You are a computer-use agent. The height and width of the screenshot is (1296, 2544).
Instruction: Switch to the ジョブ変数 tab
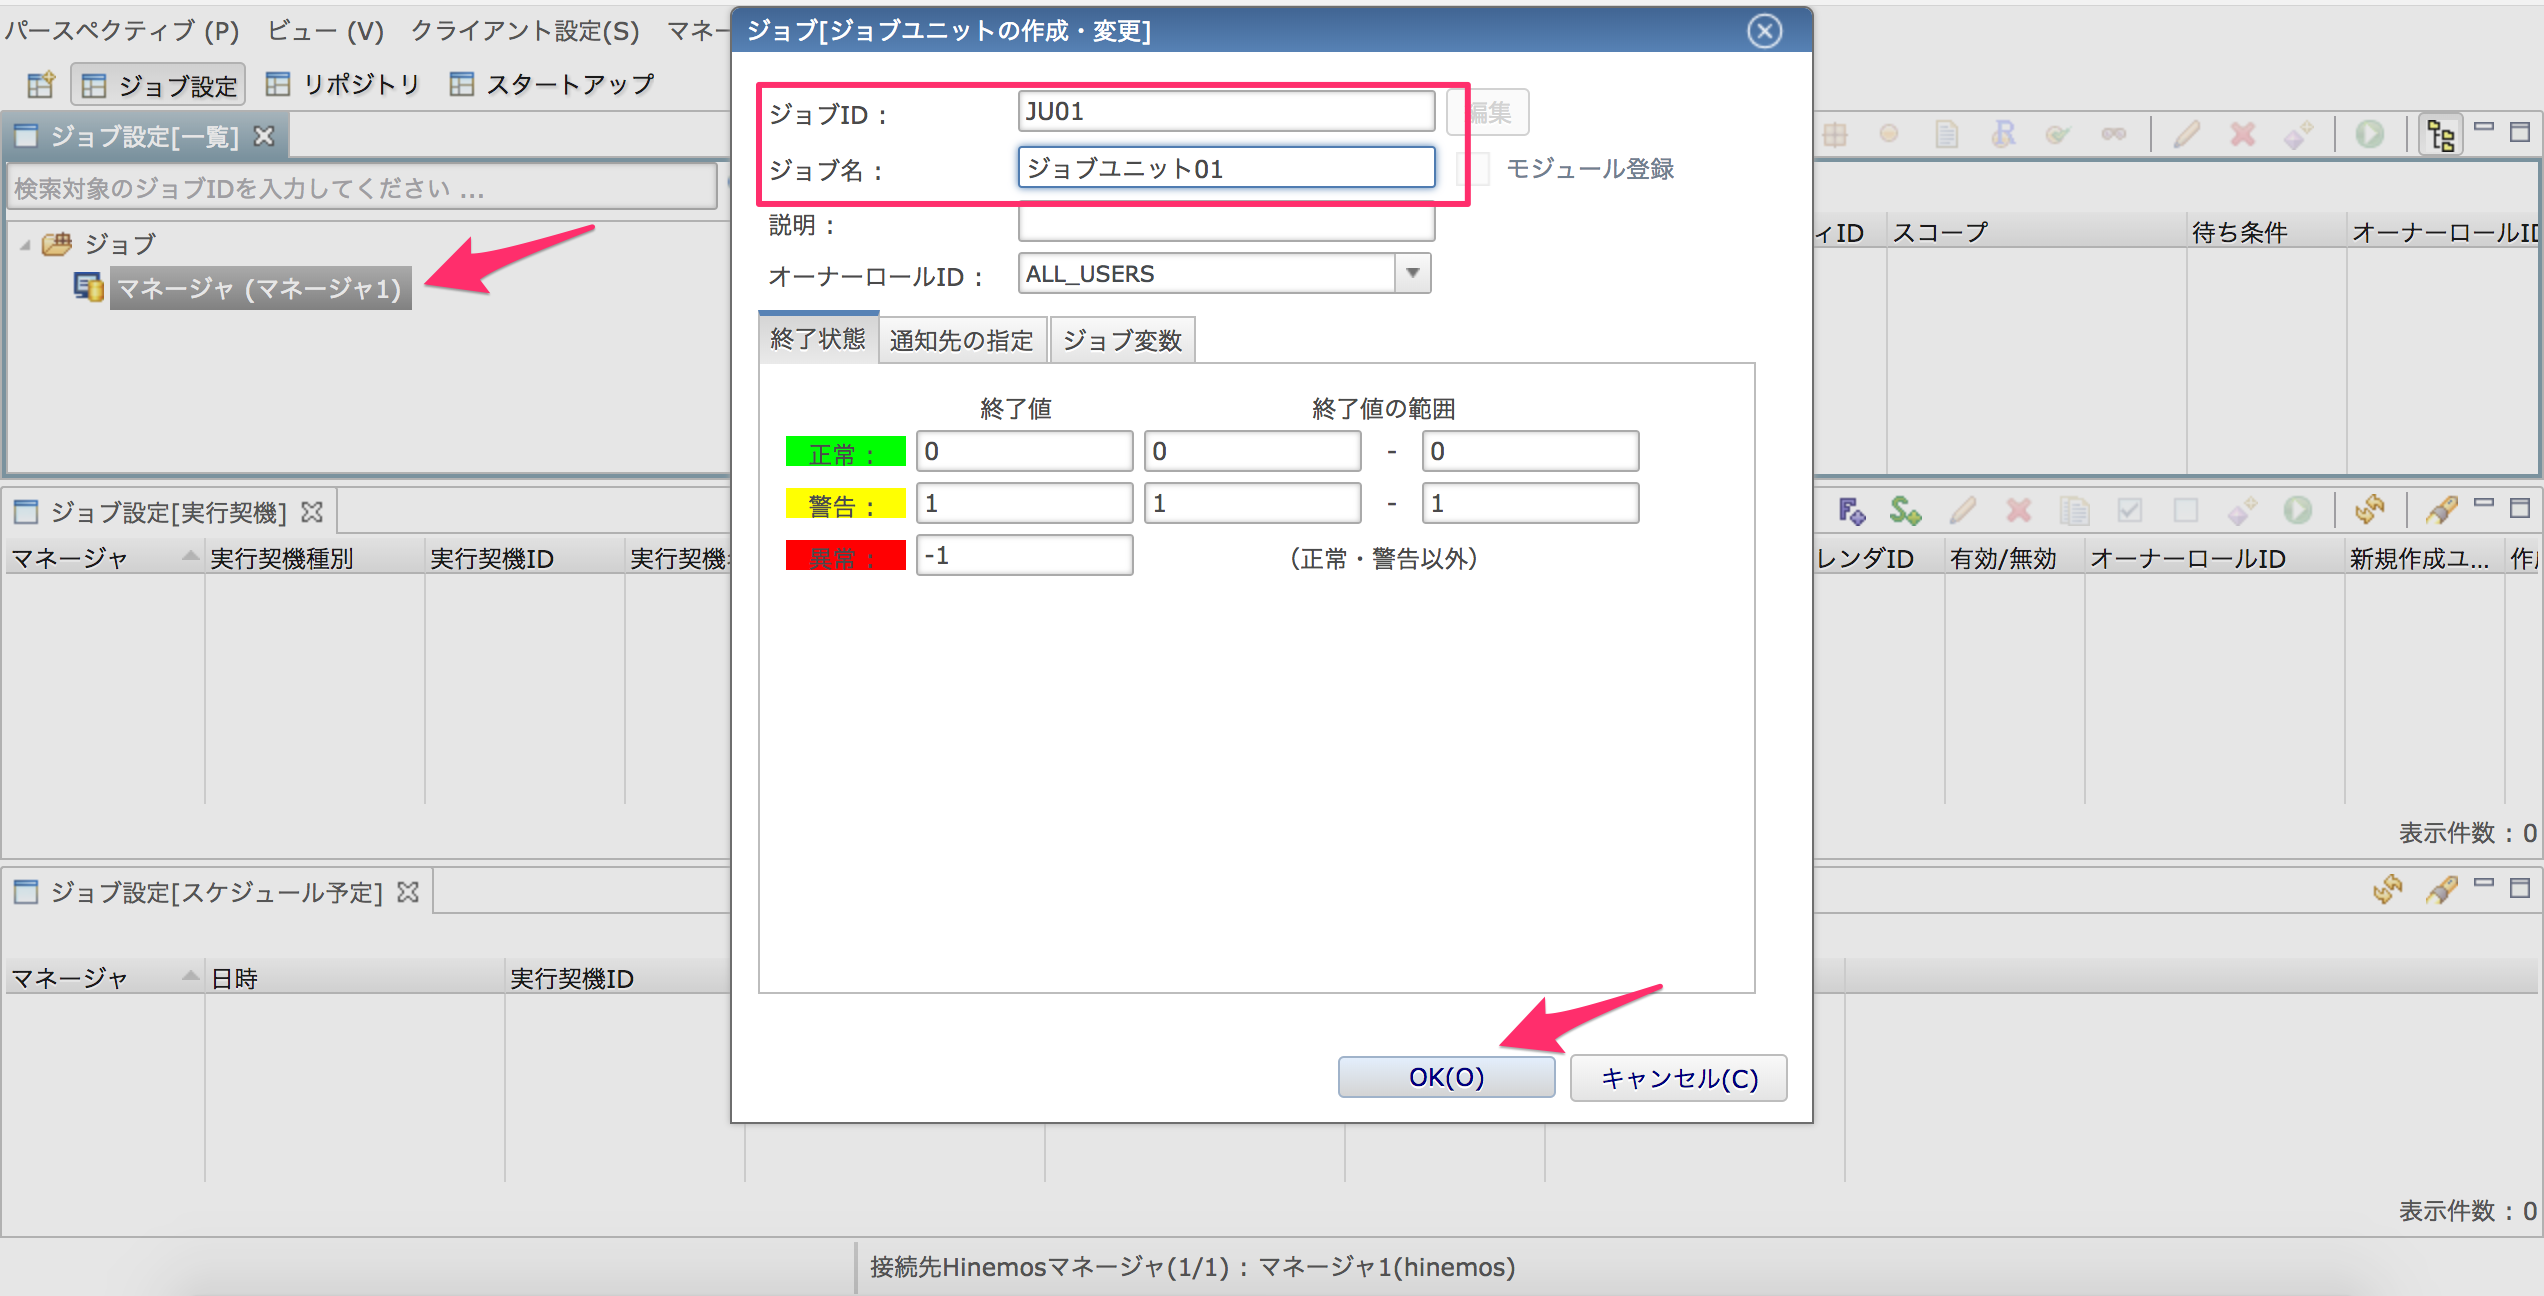coord(1122,340)
